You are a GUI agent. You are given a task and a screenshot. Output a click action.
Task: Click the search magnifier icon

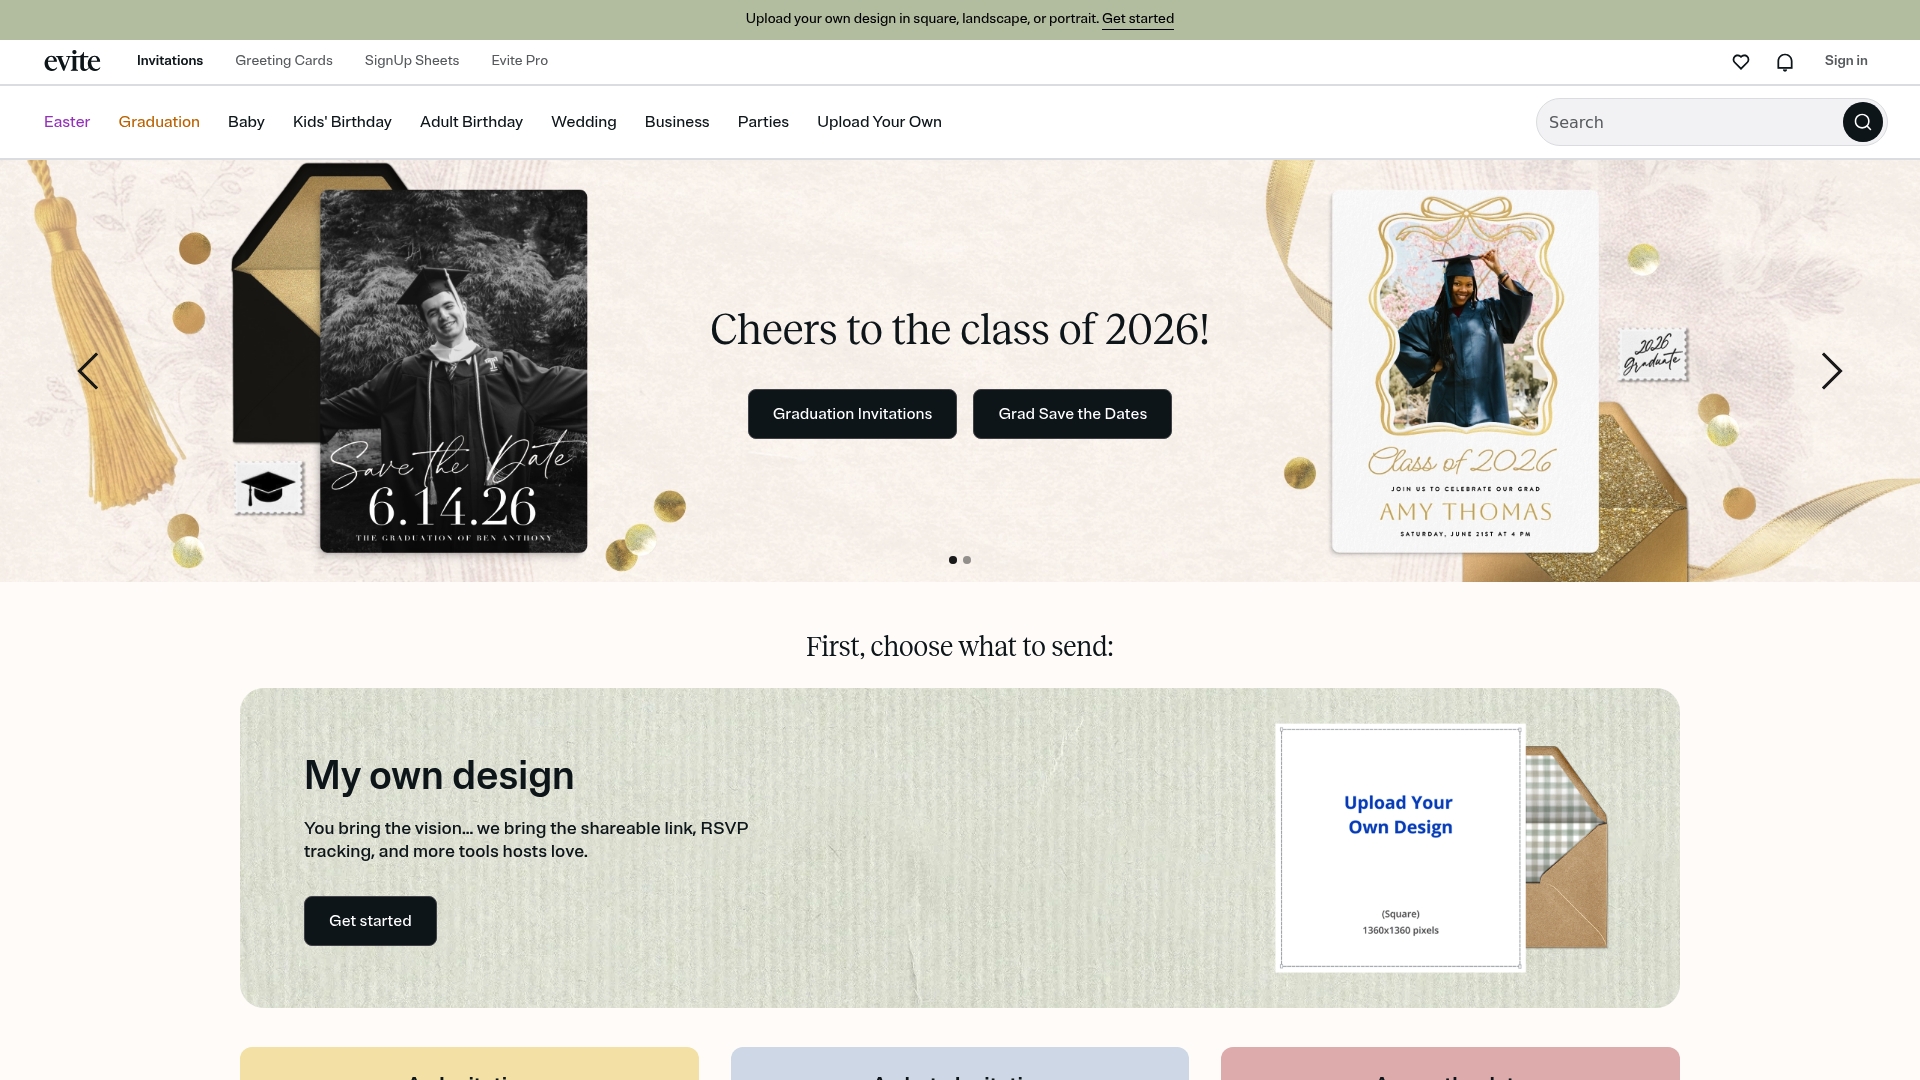click(x=1862, y=121)
